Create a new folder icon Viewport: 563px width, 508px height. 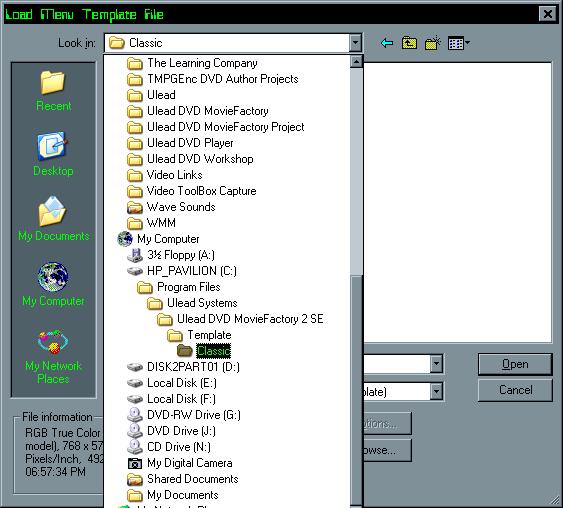pos(433,43)
